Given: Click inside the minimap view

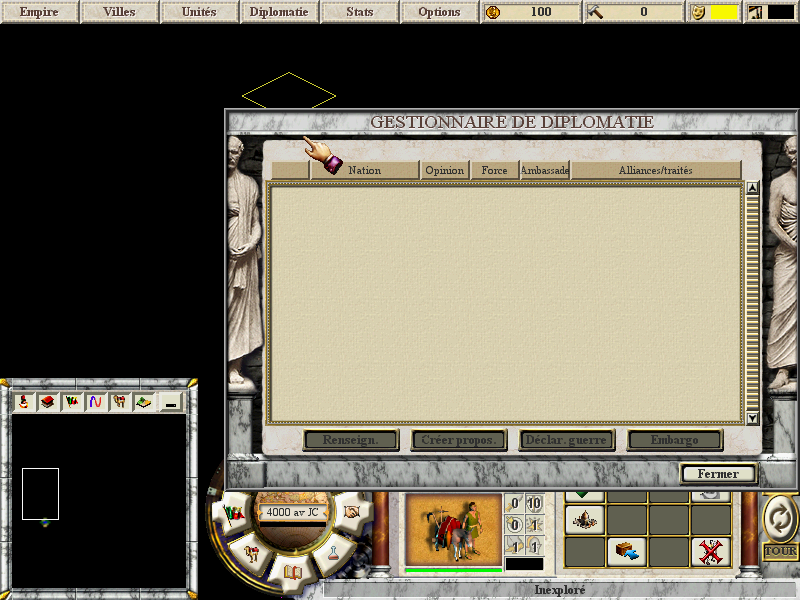Looking at the screenshot, I should pos(99,501).
